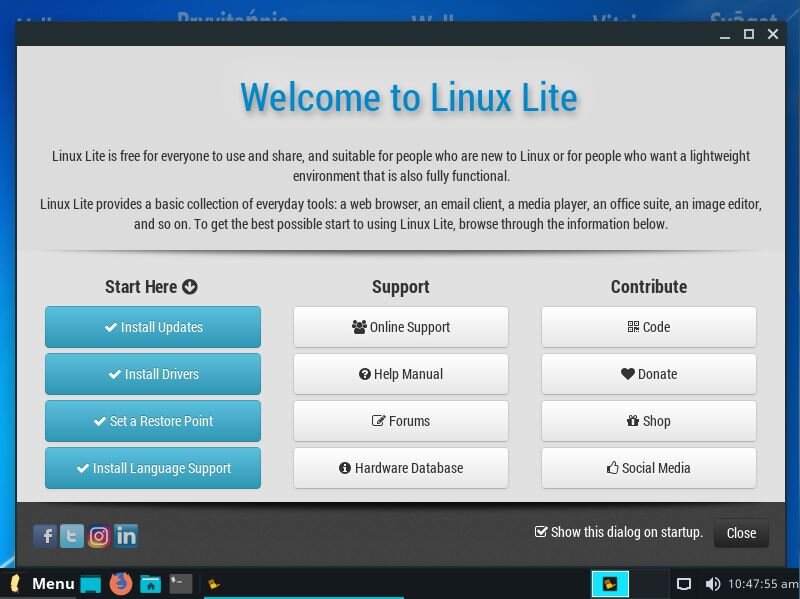Screen dimensions: 800x599
Task: Open the LinkedIn social icon
Action: point(126,536)
